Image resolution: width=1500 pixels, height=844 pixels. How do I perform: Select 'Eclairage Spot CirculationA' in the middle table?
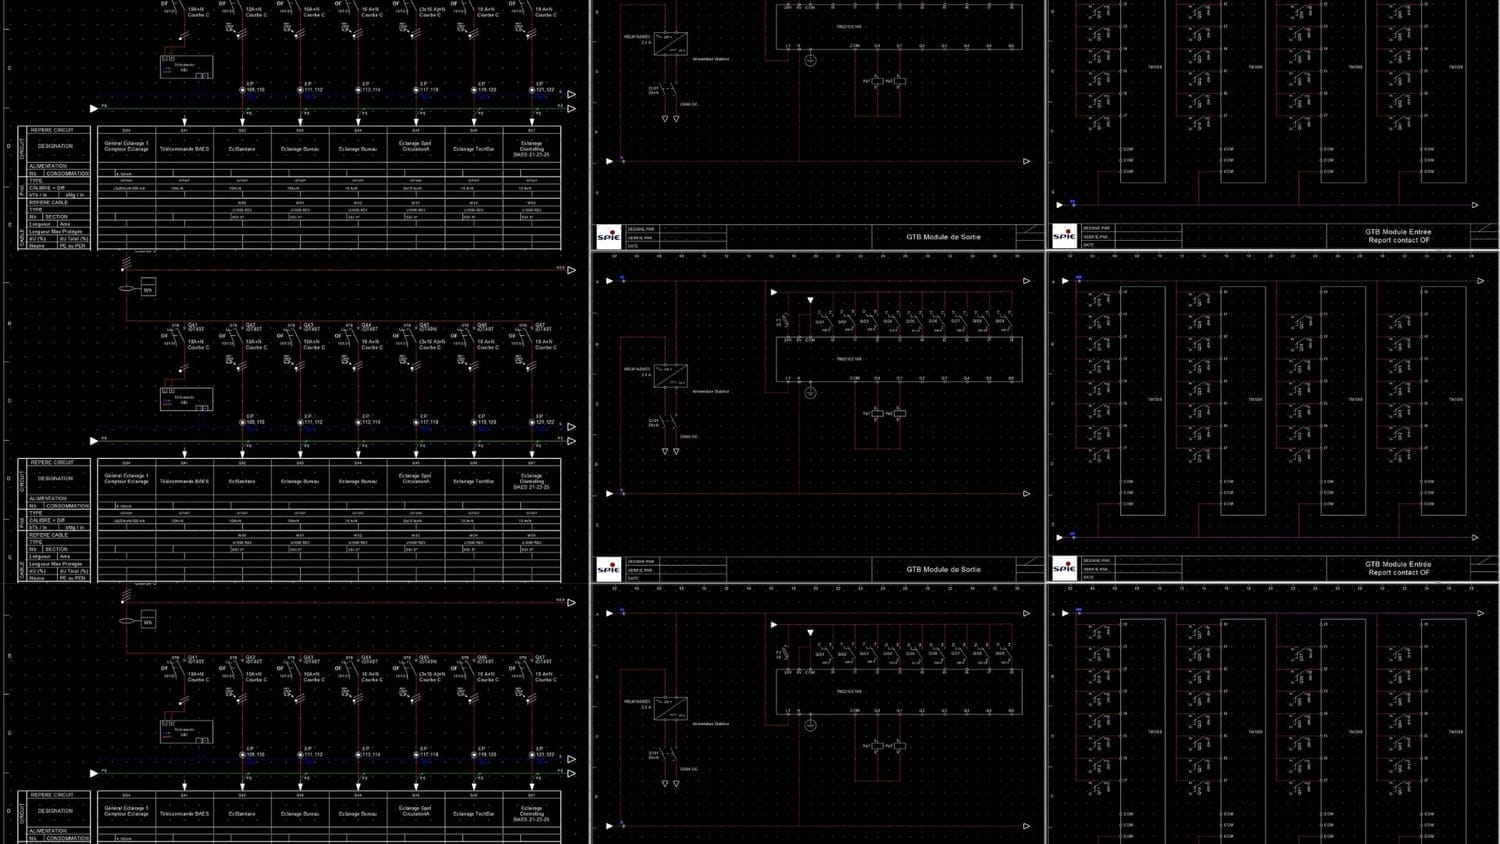click(415, 478)
